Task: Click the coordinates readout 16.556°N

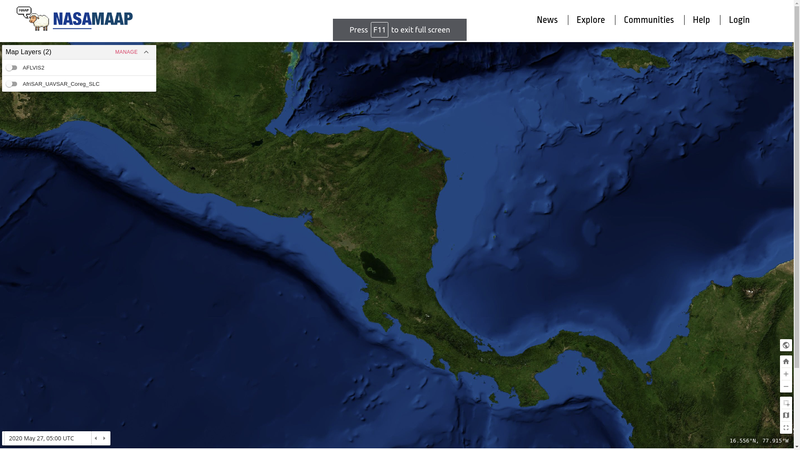Action: (759, 441)
